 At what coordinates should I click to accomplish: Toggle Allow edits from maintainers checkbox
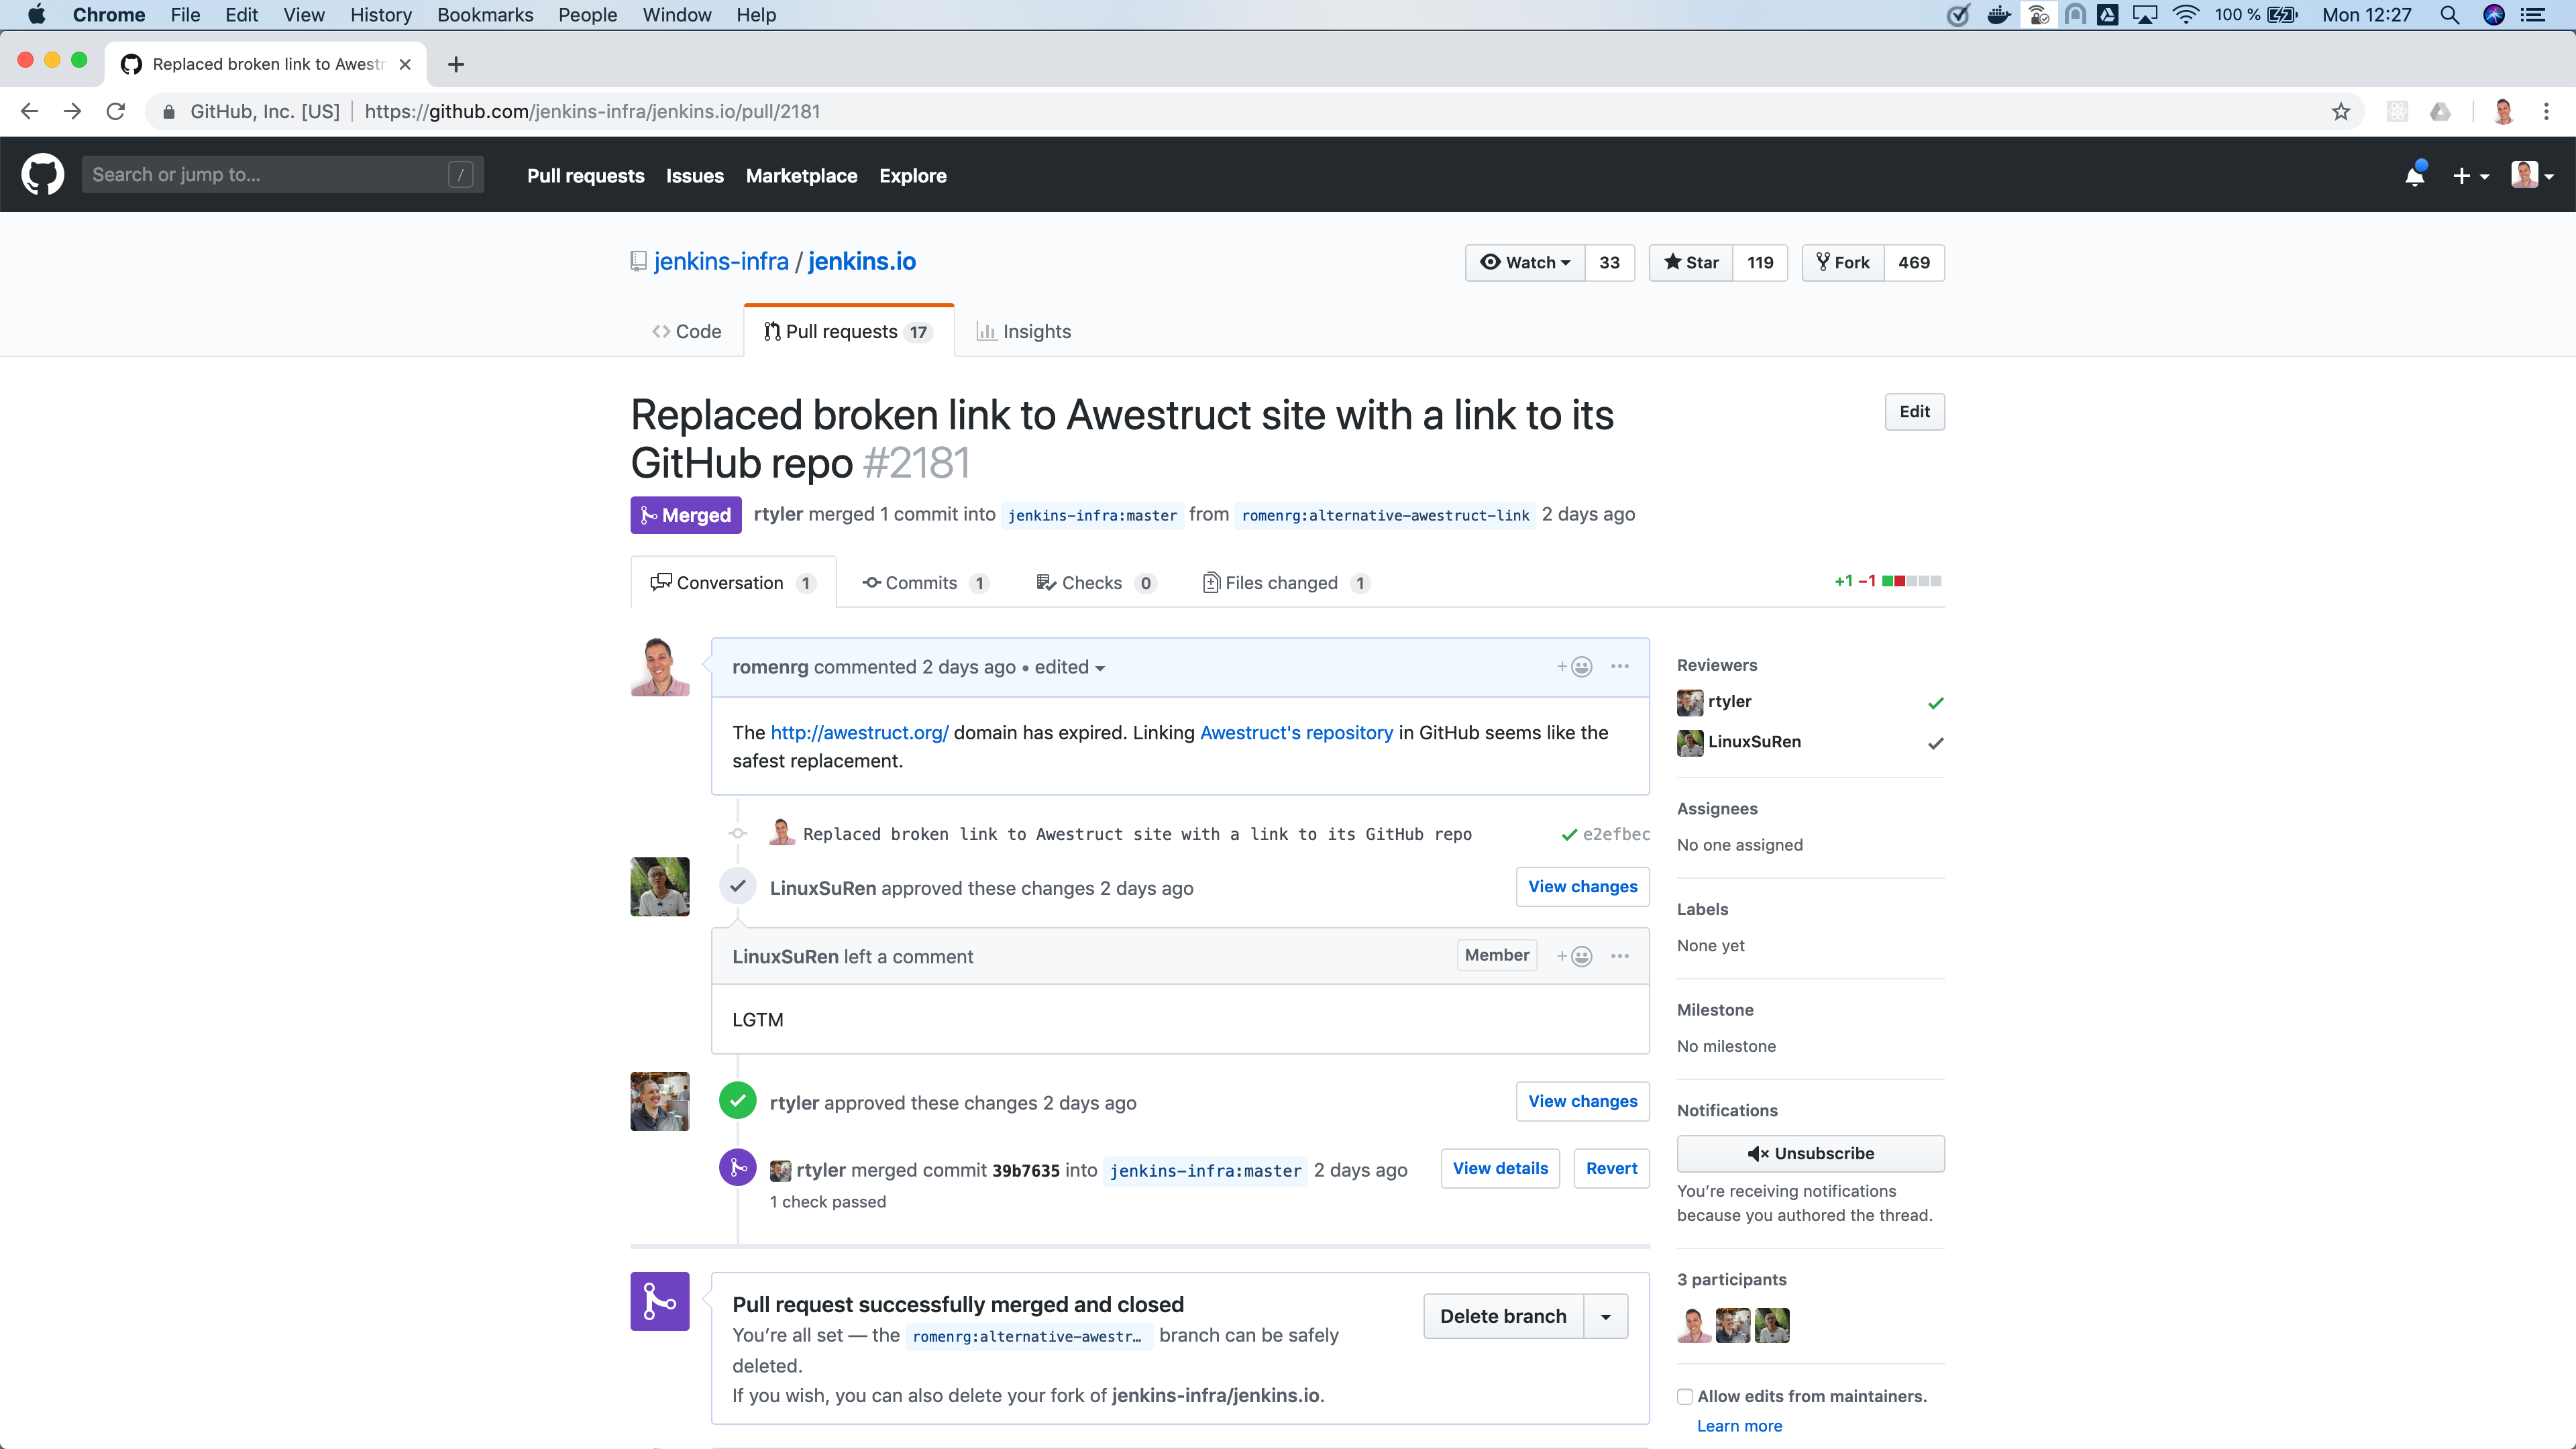1685,1396
